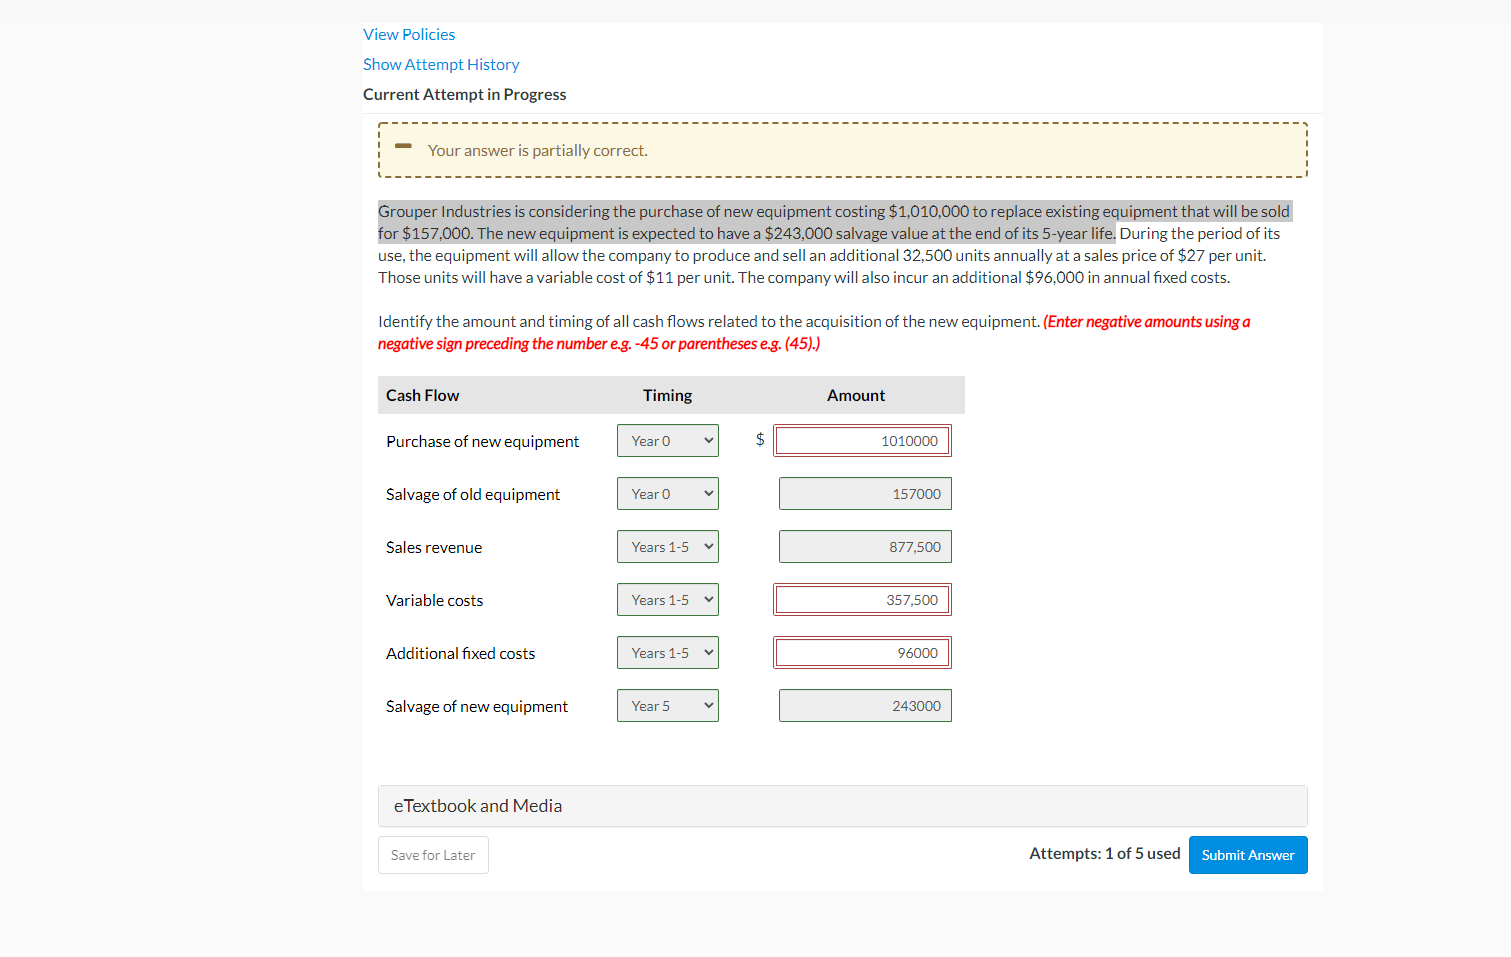Select the Variable costs amount field
Screen dimensions: 1511x957
coord(862,599)
